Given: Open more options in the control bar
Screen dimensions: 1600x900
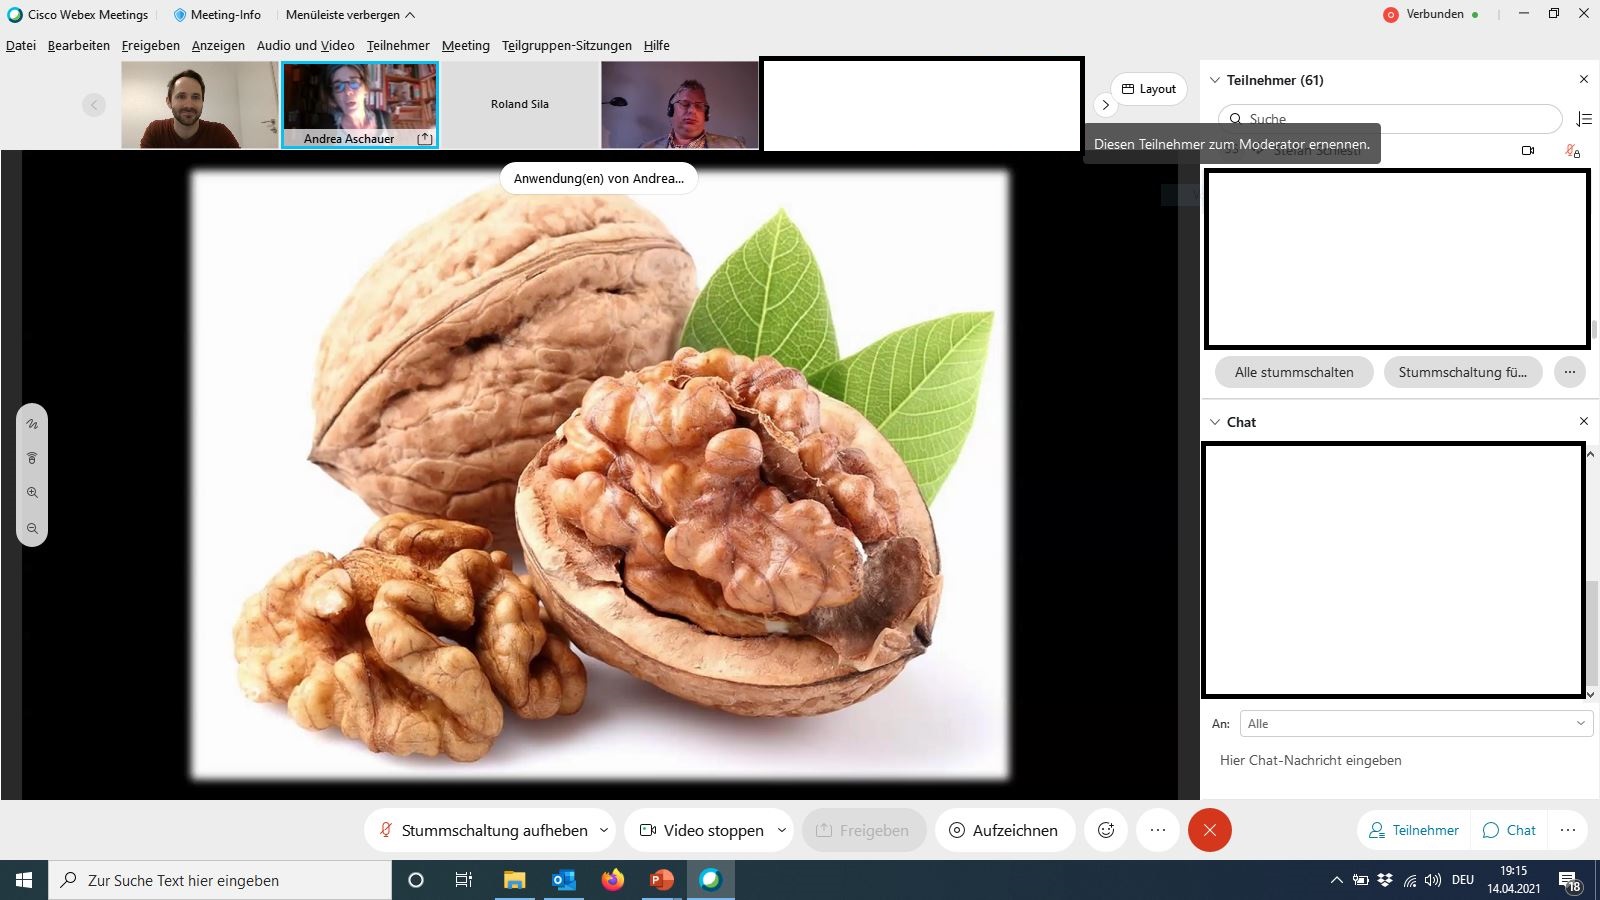Looking at the screenshot, I should (1158, 830).
